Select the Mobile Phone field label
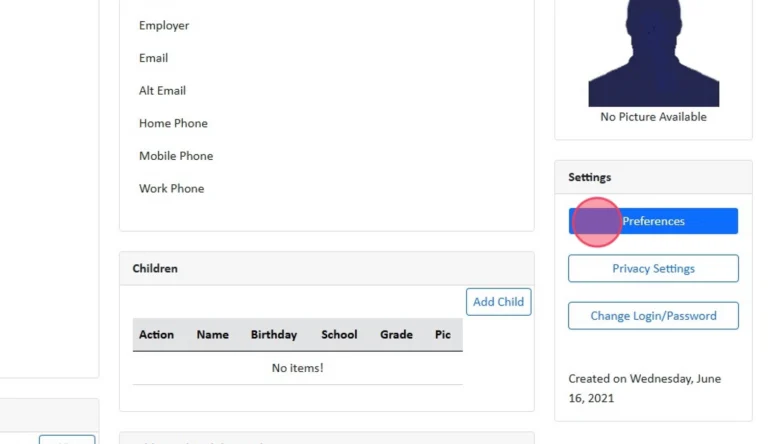Image resolution: width=768 pixels, height=444 pixels. tap(176, 156)
